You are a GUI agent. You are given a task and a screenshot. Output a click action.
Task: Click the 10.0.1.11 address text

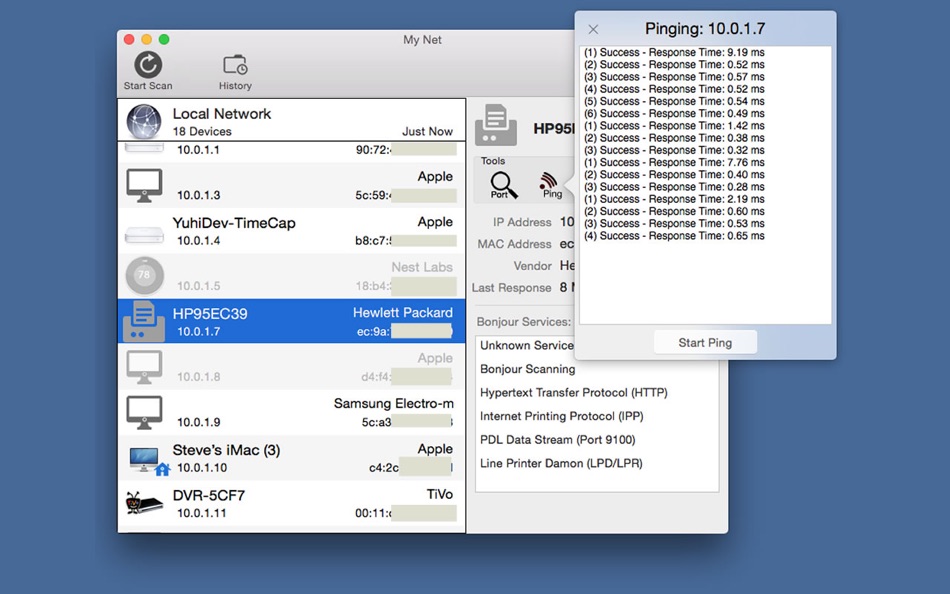[x=202, y=513]
